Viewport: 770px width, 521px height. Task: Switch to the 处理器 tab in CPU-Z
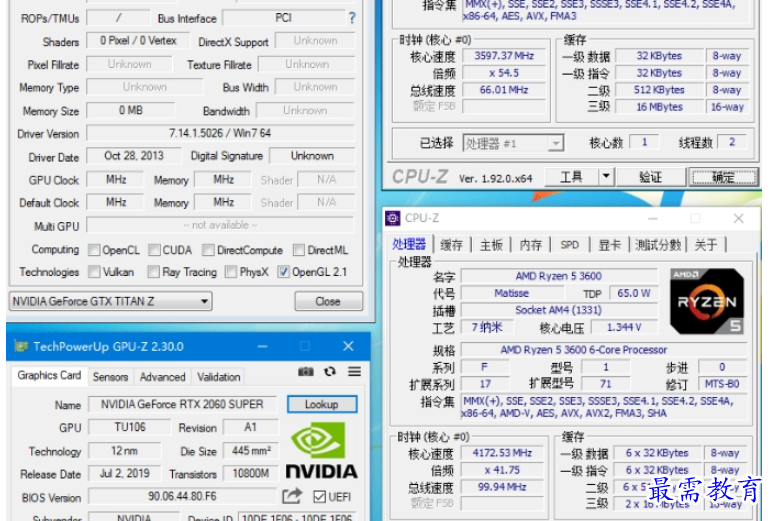point(409,244)
